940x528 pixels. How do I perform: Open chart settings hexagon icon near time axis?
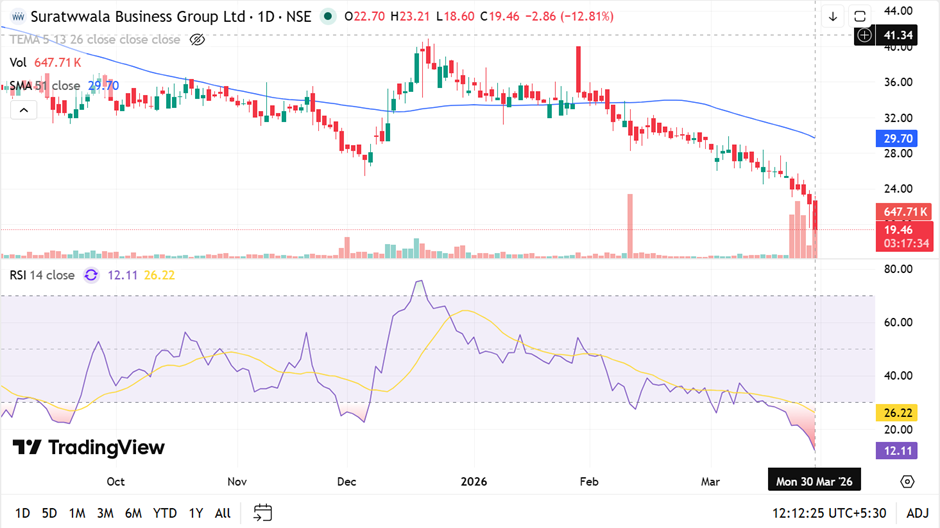tap(906, 481)
